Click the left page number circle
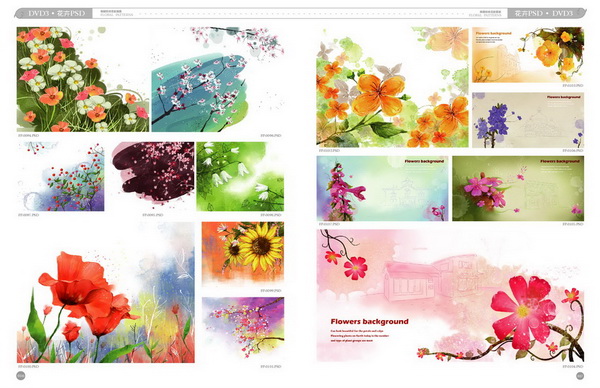This screenshot has height=388, width=600. (21, 376)
